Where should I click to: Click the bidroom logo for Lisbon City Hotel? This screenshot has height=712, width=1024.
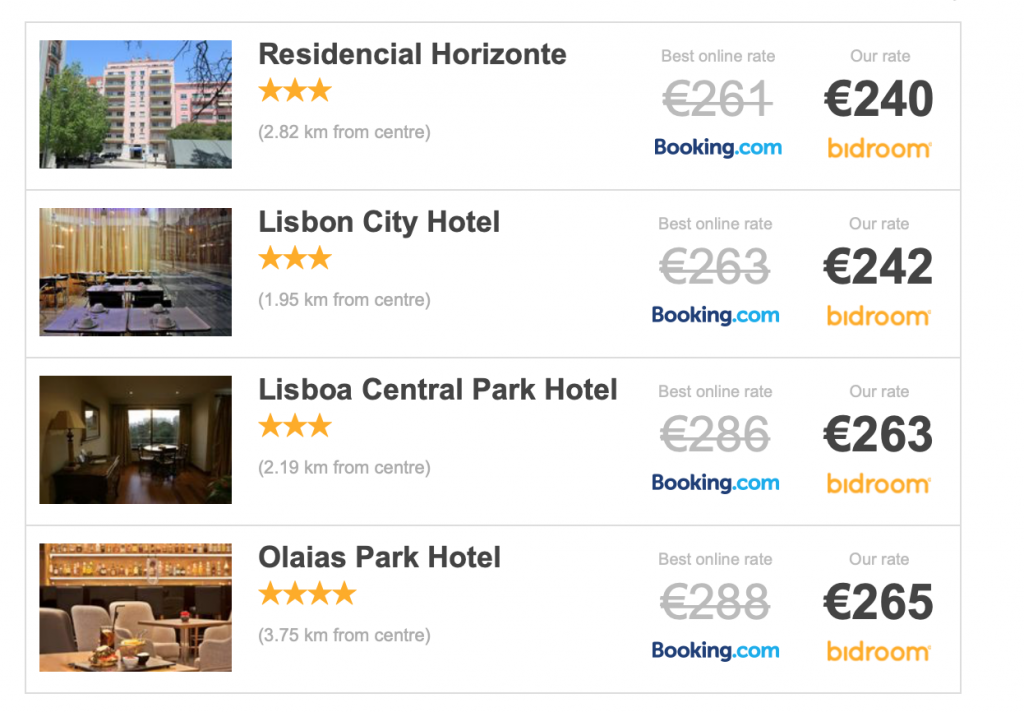[x=879, y=317]
